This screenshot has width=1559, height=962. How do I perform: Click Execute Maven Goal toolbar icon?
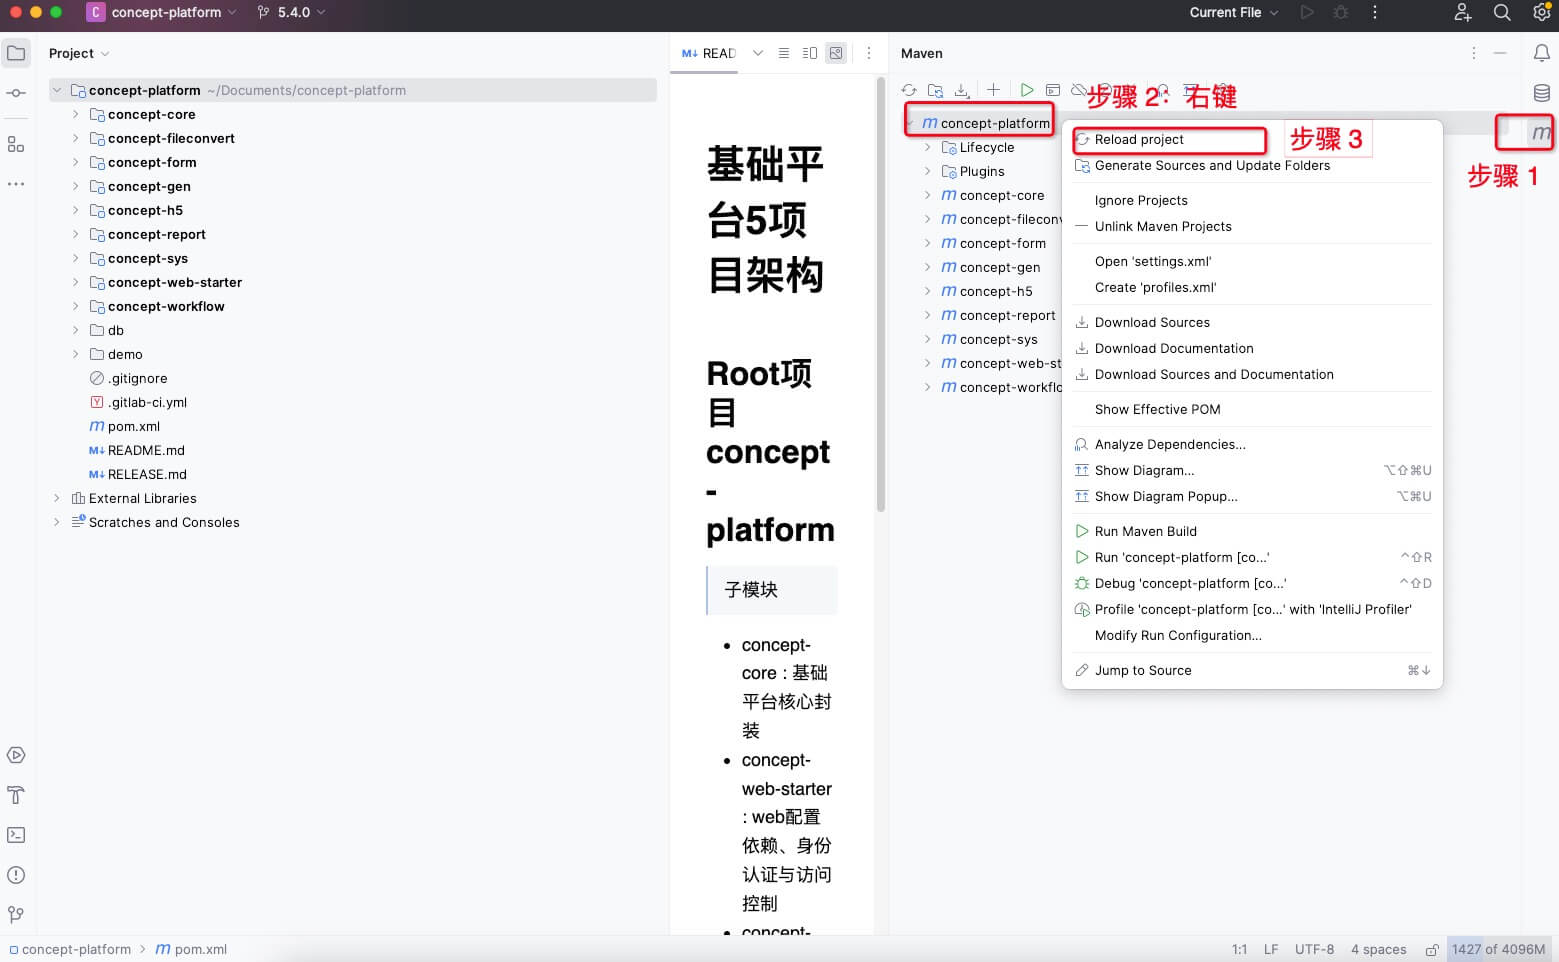[x=1053, y=90]
